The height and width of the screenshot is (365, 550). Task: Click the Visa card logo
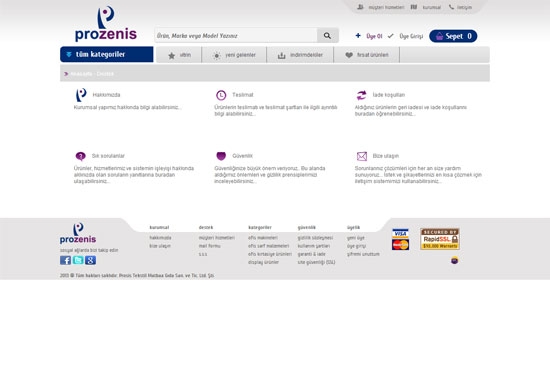coord(400,233)
